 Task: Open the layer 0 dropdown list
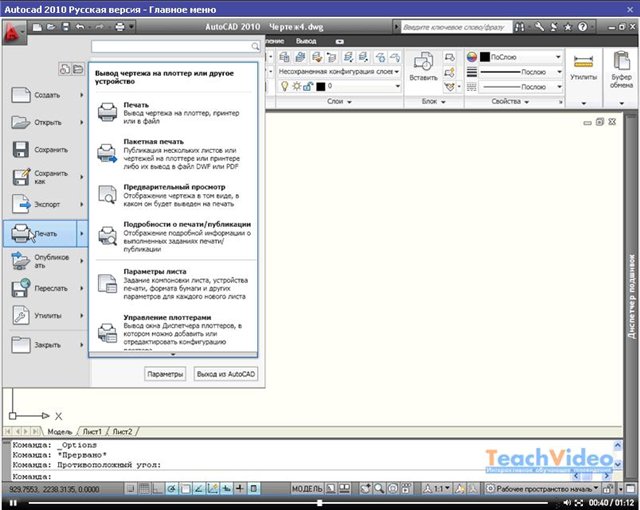tap(397, 86)
